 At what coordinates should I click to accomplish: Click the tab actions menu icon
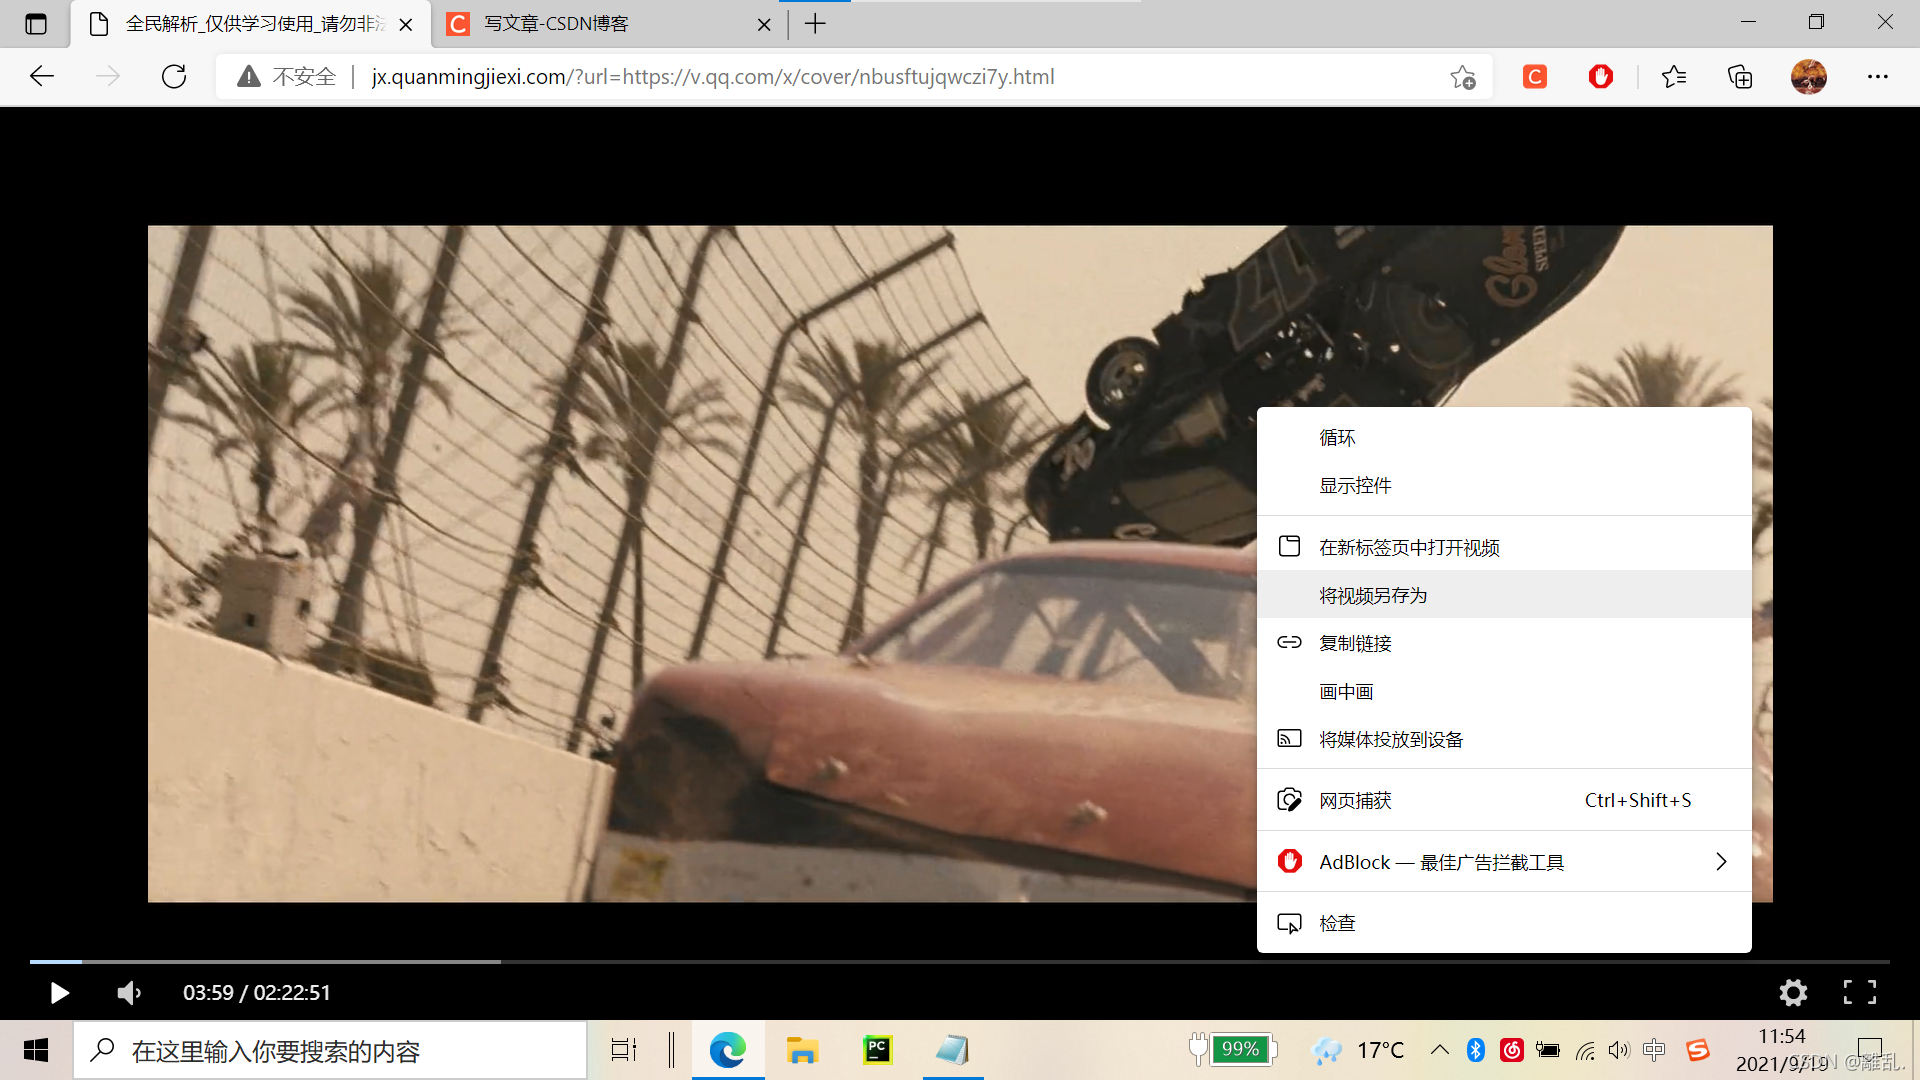[36, 24]
